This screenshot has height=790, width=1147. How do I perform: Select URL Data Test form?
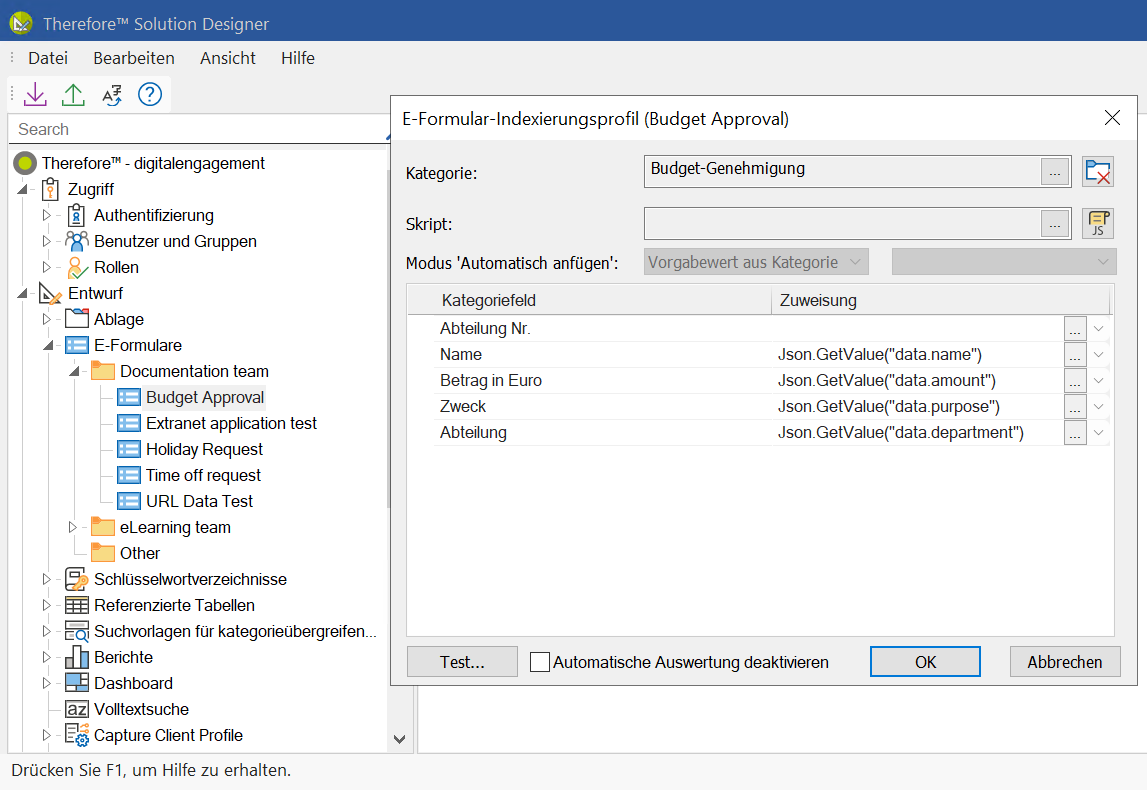pyautogui.click(x=200, y=502)
